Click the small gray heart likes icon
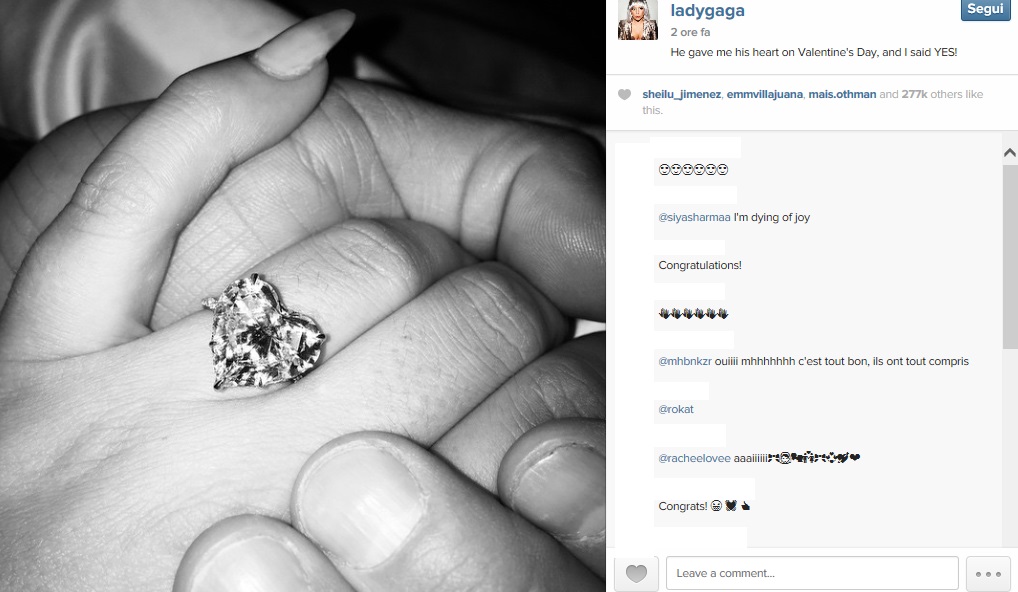Image resolution: width=1018 pixels, height=592 pixels. pyautogui.click(x=624, y=94)
